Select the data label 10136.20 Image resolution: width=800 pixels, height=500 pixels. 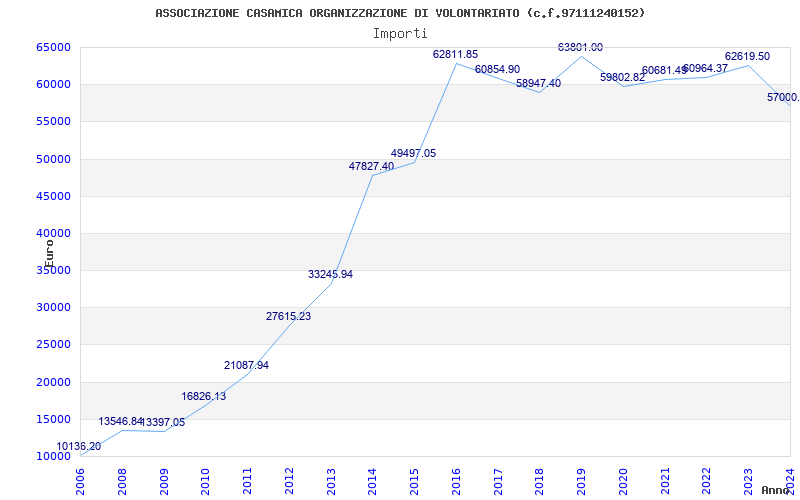[x=79, y=446]
